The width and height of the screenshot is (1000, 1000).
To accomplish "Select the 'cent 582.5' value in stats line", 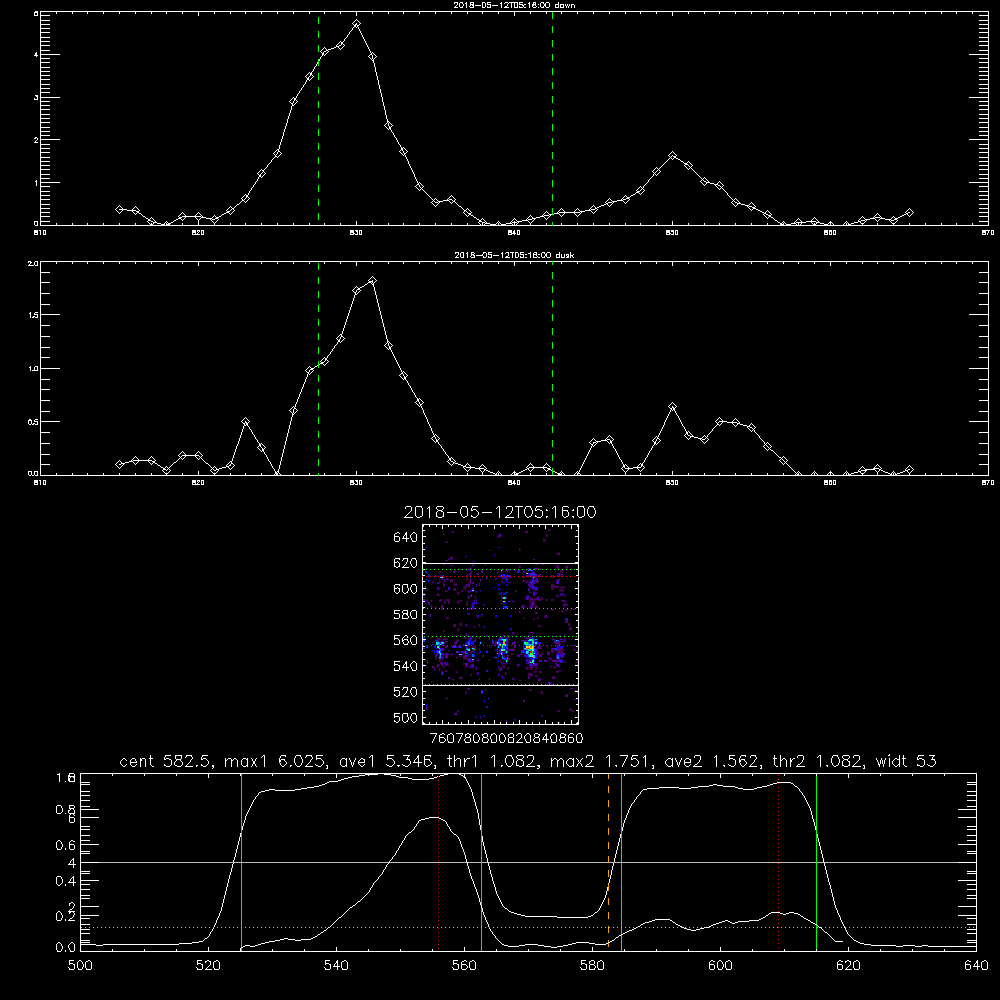I will 166,761.
